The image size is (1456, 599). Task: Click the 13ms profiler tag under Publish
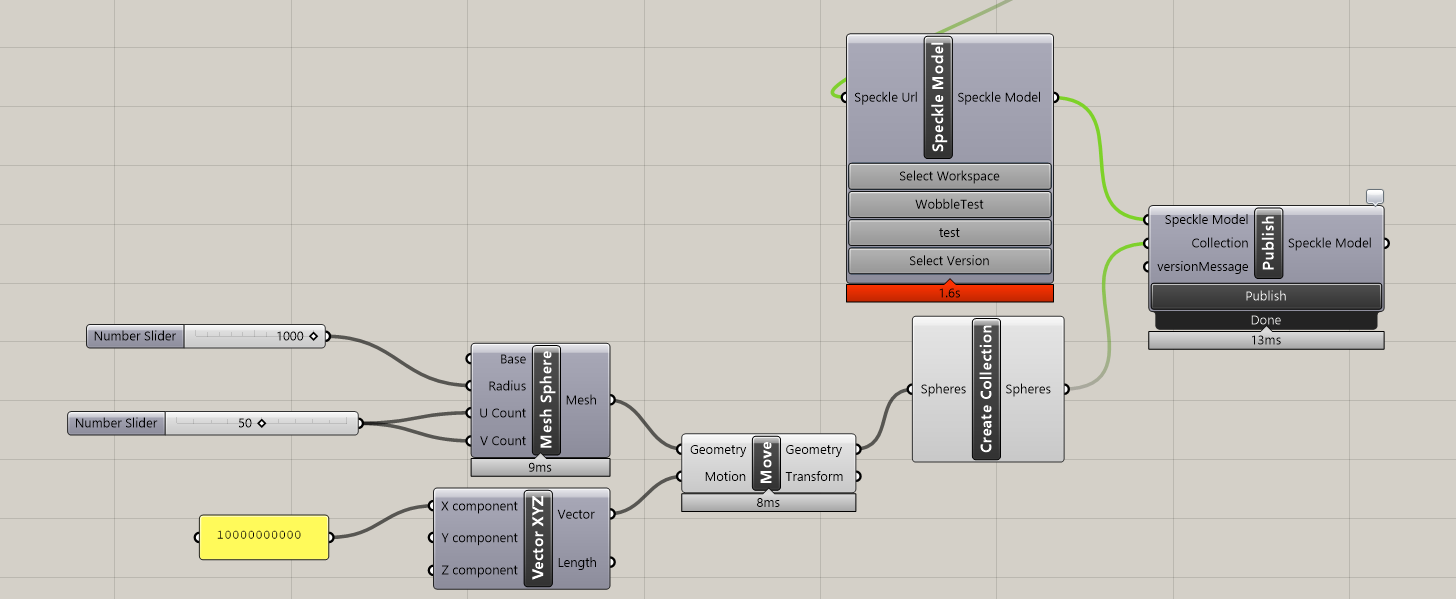1266,340
